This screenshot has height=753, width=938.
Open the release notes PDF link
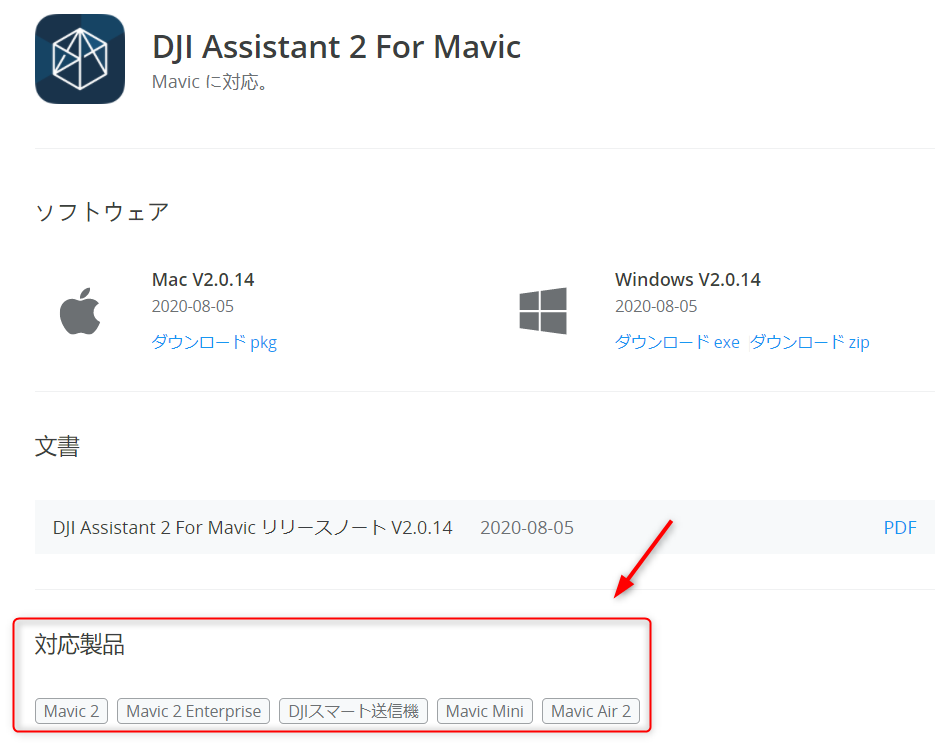899,527
